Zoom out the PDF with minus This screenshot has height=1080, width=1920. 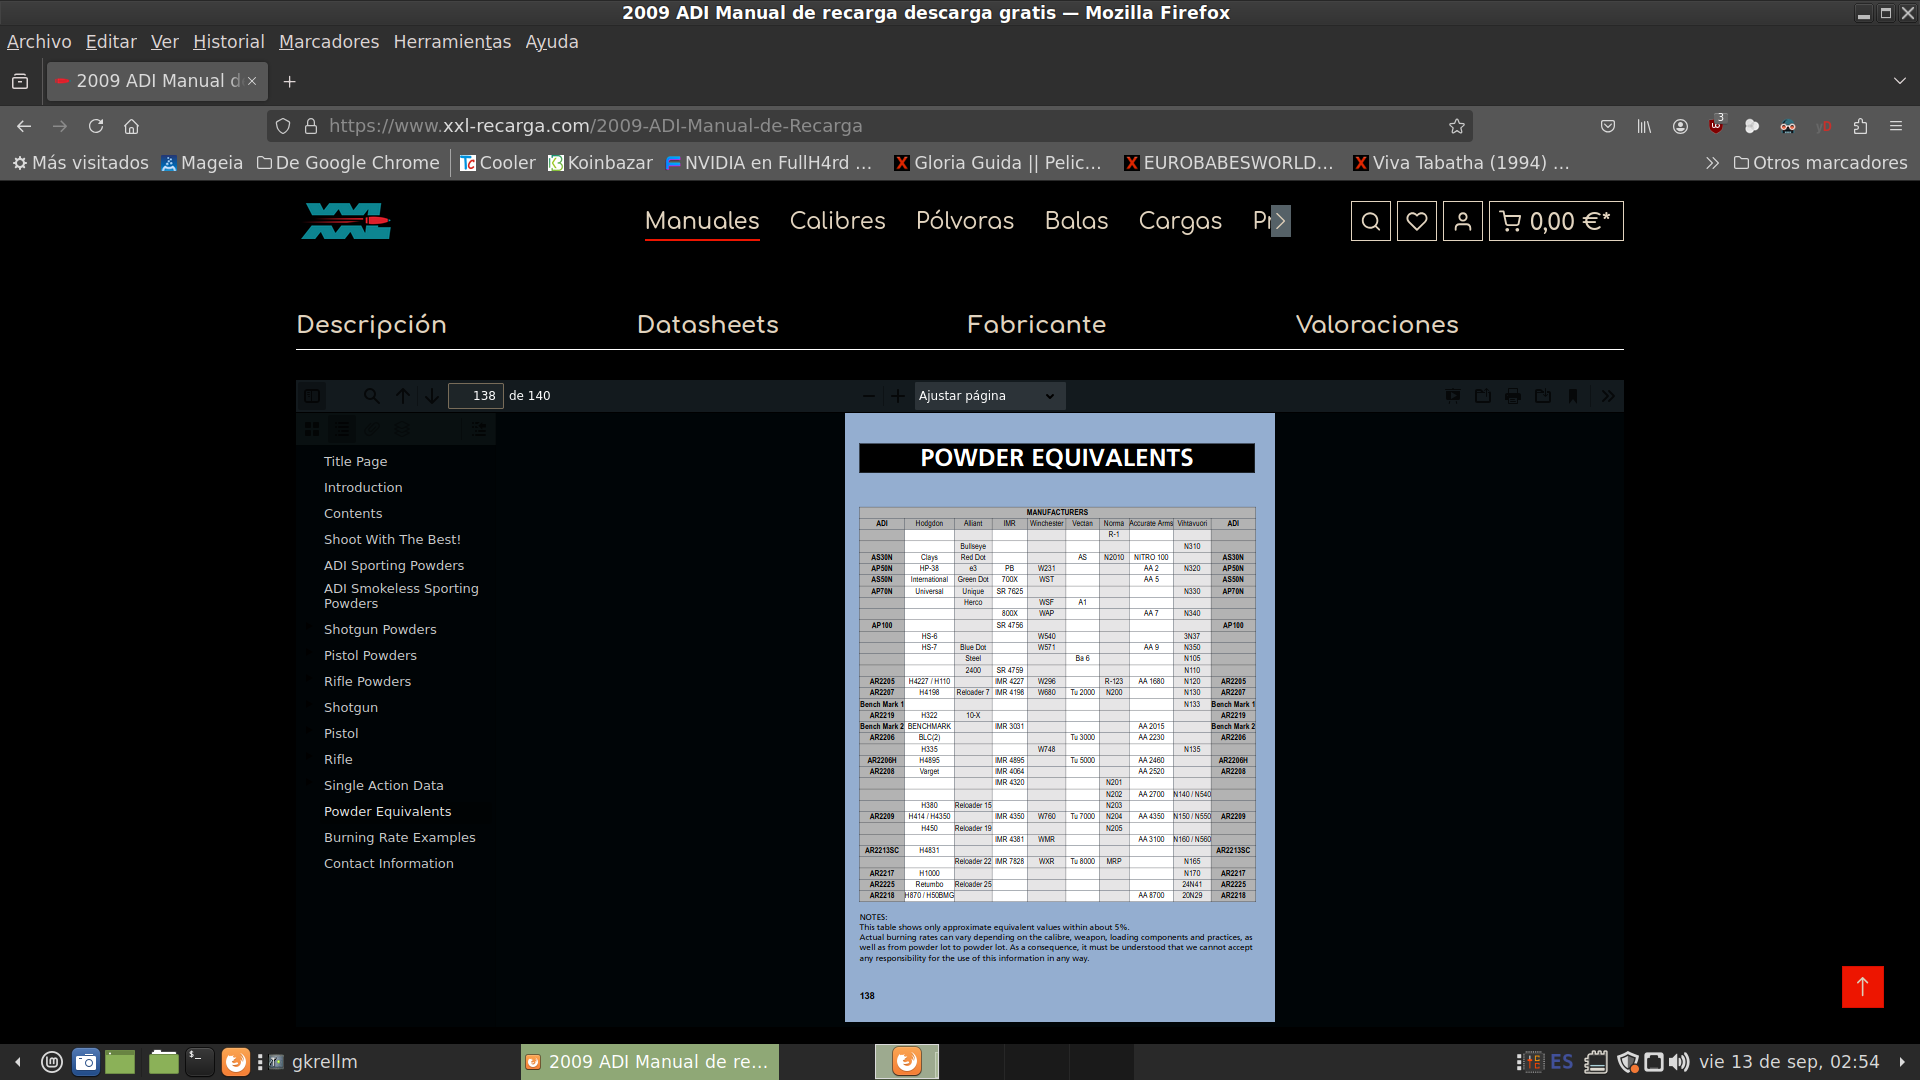click(x=868, y=396)
